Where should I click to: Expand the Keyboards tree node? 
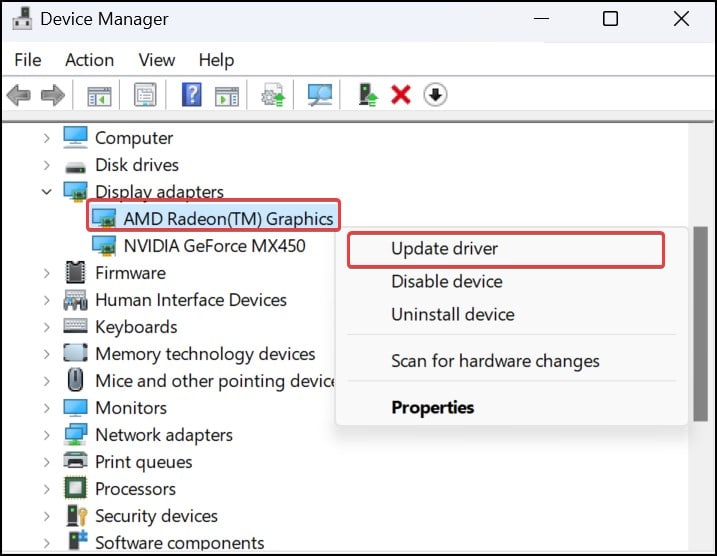[46, 327]
